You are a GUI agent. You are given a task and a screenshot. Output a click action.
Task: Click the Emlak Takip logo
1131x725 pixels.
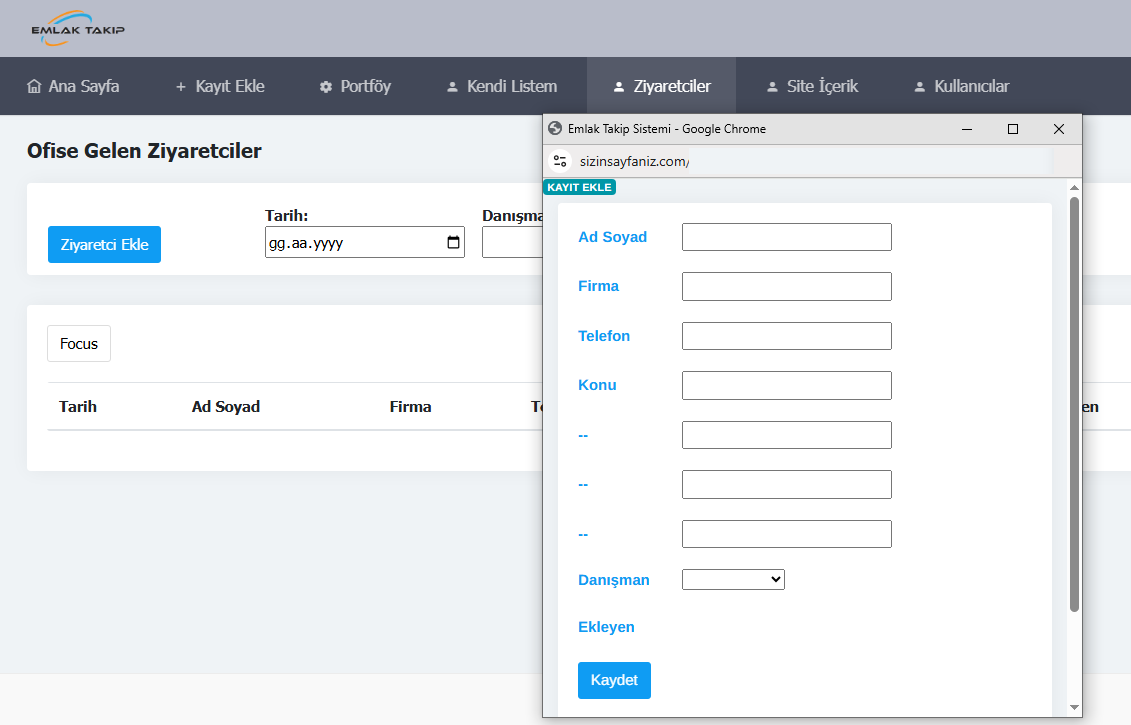click(x=78, y=28)
